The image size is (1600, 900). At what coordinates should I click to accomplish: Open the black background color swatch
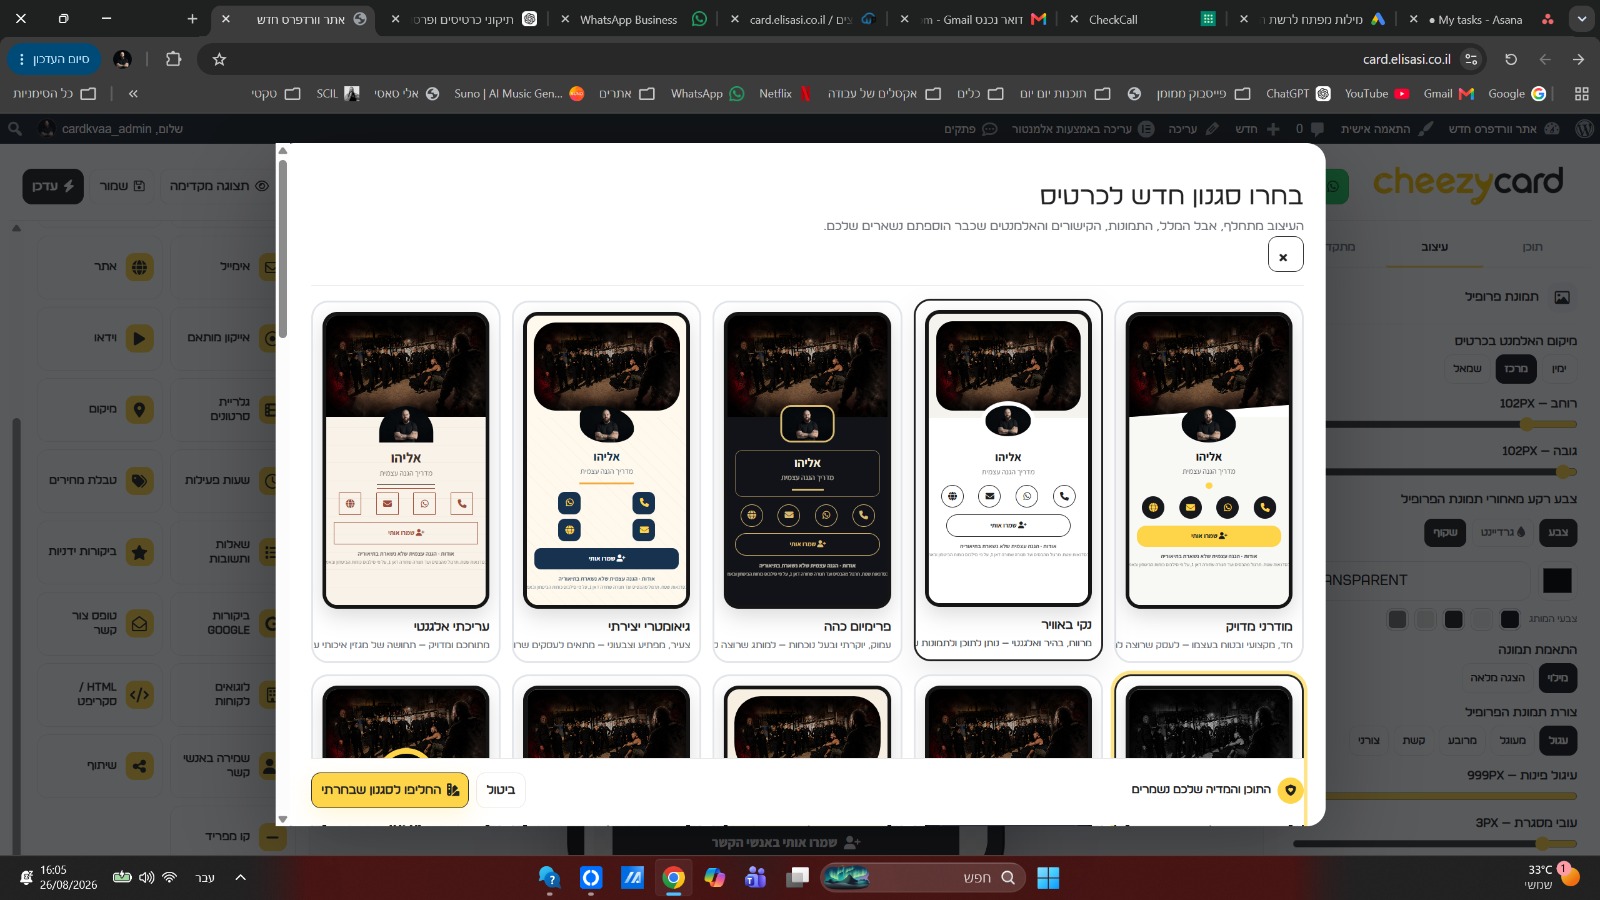(1557, 580)
